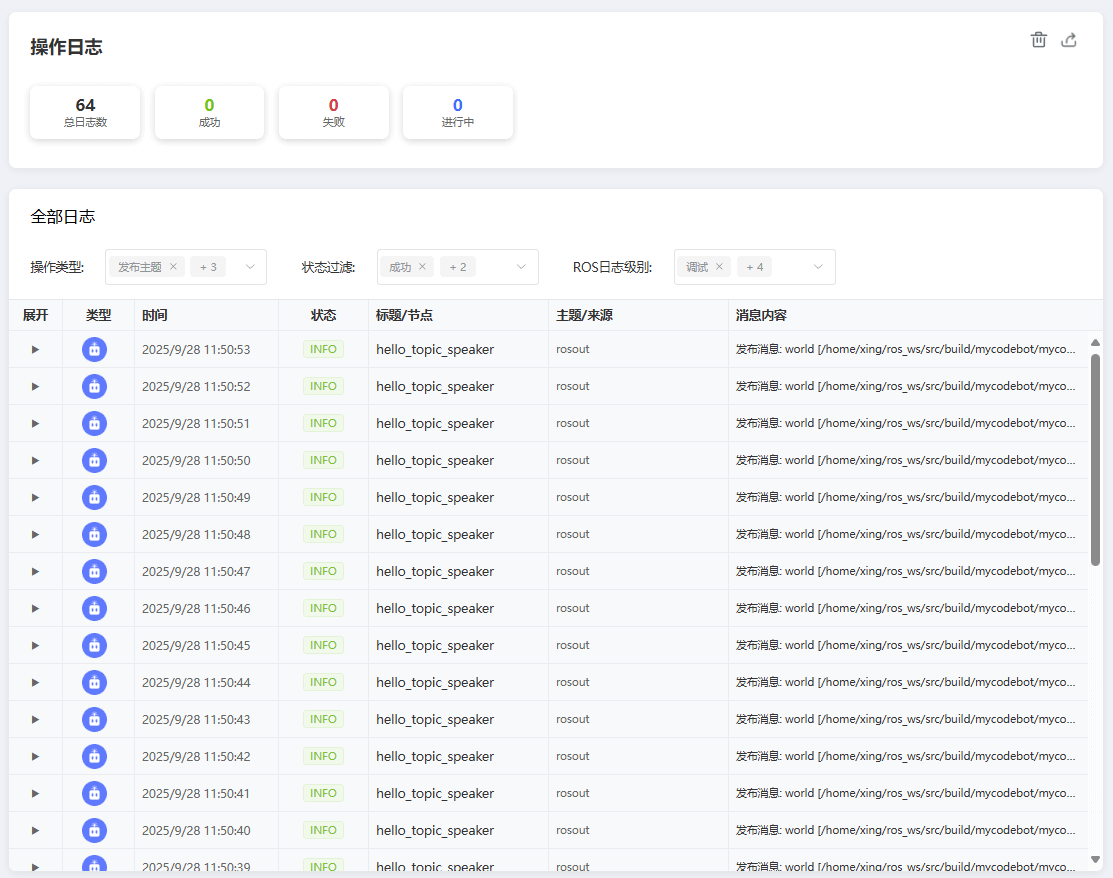Click the 总日志数 64 stat card
This screenshot has height=878, width=1113.
85,112
